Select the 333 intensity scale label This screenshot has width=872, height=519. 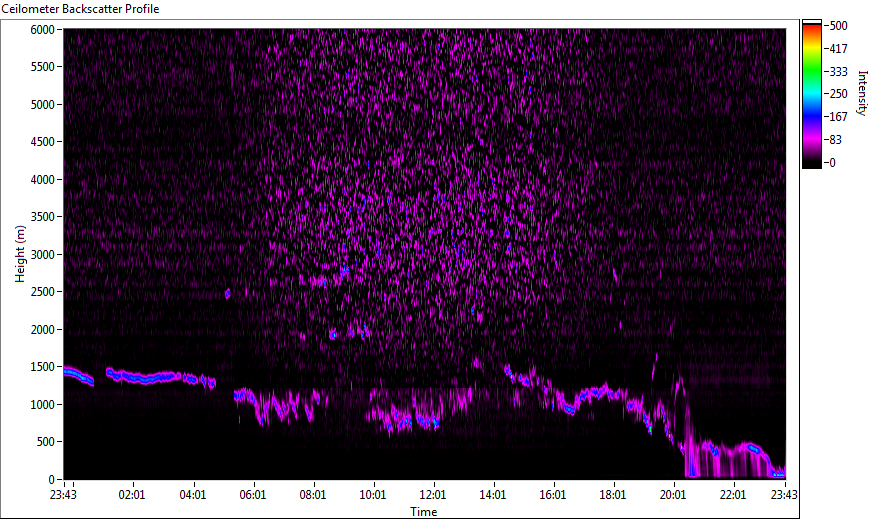838,71
